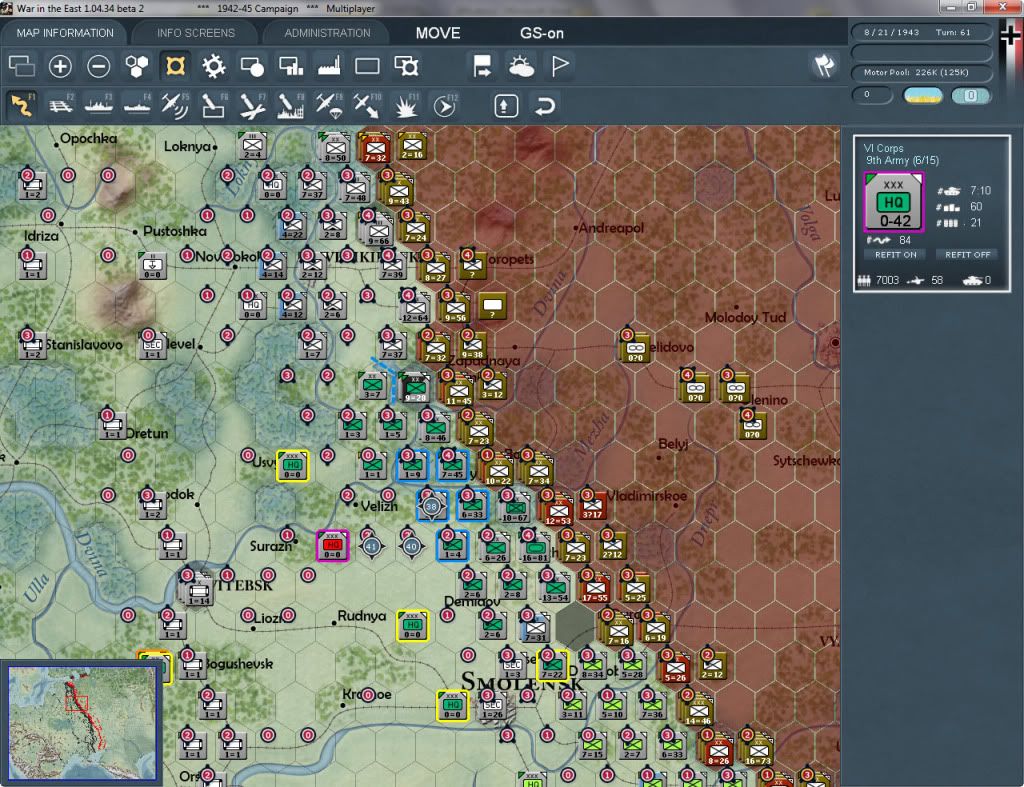The image size is (1024, 787).
Task: Click the GS-on ground support label
Action: coord(541,33)
